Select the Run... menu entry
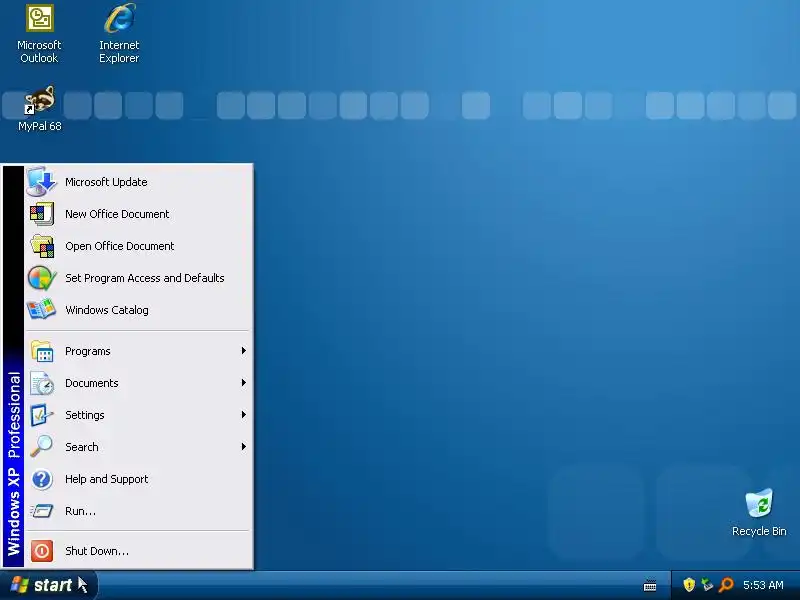 (138, 511)
